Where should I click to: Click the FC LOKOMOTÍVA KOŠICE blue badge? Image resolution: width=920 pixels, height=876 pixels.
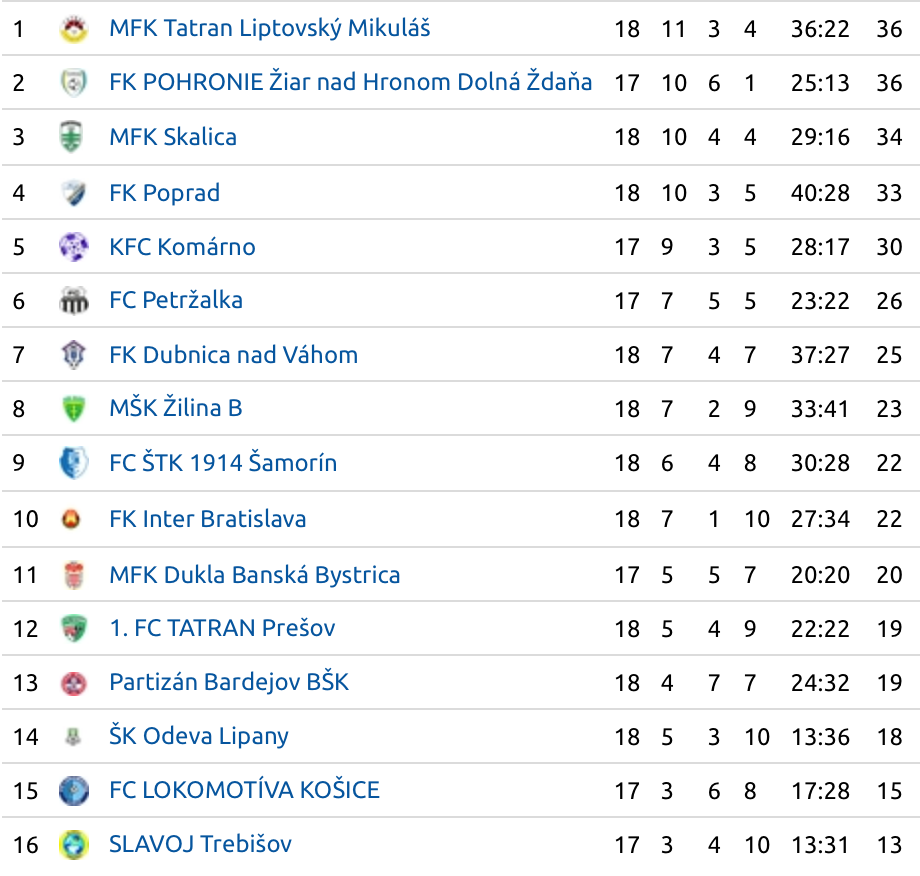[74, 790]
